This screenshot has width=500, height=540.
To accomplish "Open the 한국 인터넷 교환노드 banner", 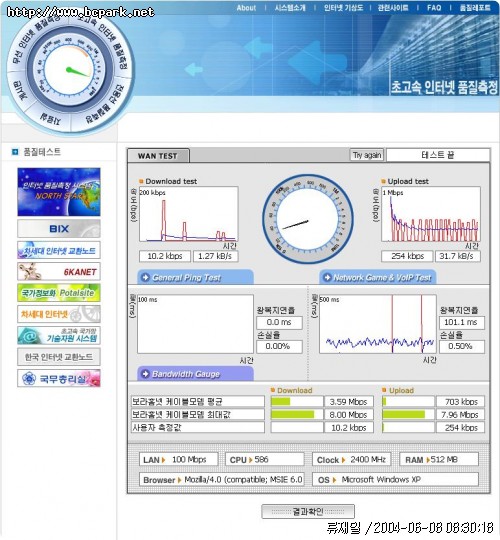I will 59,357.
